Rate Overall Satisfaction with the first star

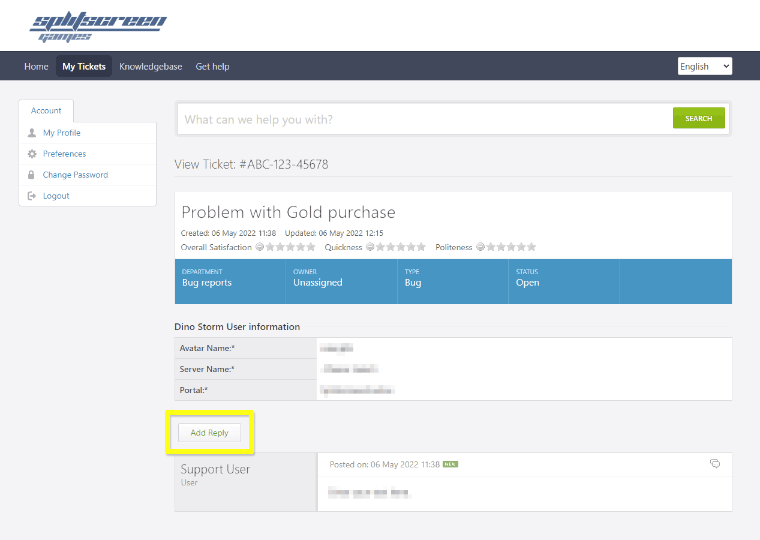click(x=270, y=247)
